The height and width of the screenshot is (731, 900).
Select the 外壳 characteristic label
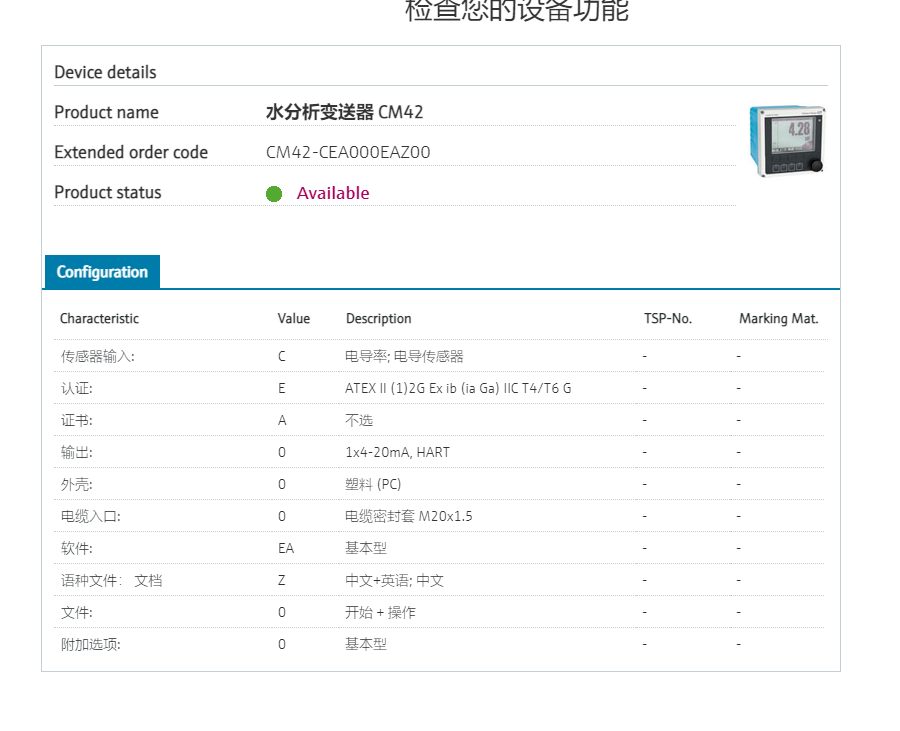coord(76,485)
